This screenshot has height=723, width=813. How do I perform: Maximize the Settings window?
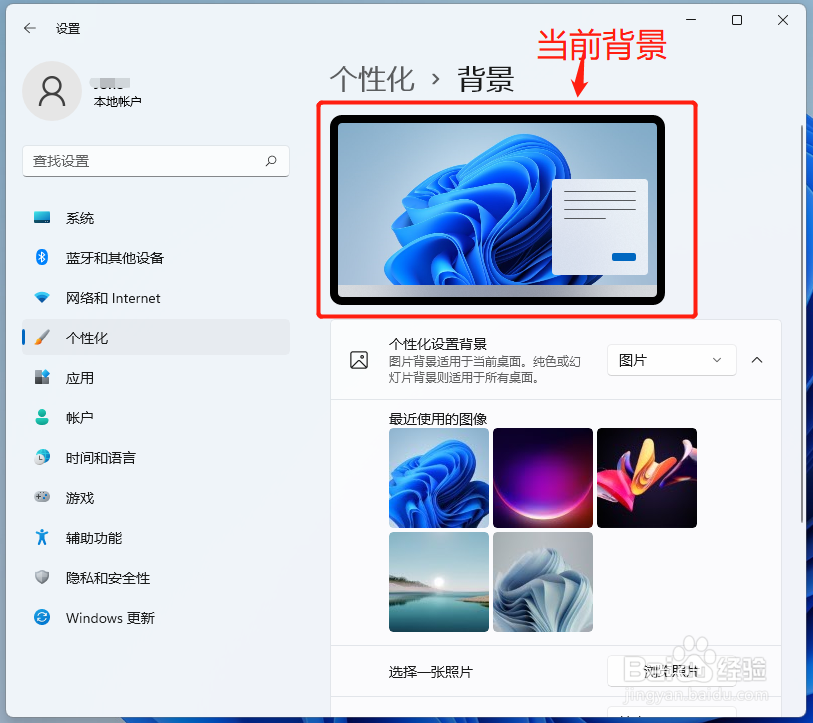[737, 20]
